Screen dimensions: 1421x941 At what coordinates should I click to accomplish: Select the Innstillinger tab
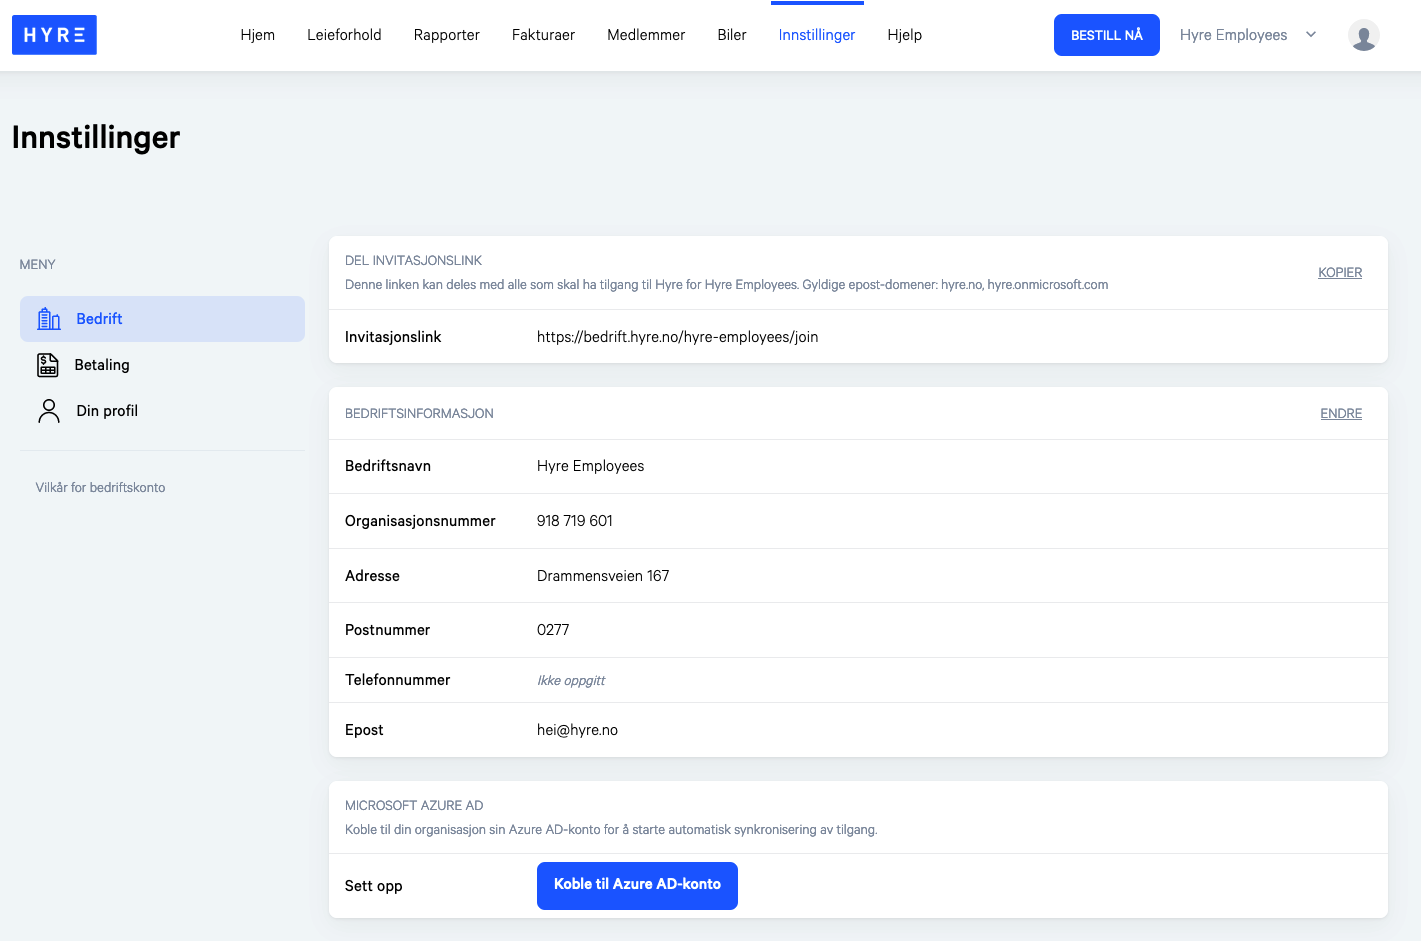point(817,35)
